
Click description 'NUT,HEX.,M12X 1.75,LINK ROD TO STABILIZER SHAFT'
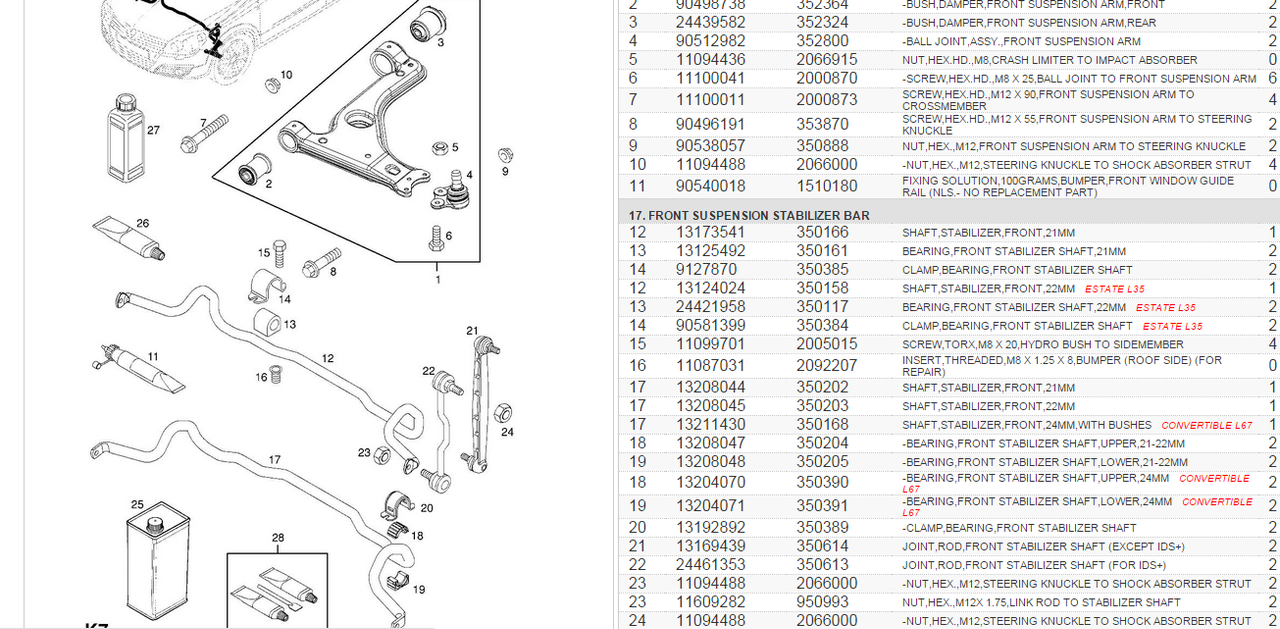click(x=1041, y=602)
